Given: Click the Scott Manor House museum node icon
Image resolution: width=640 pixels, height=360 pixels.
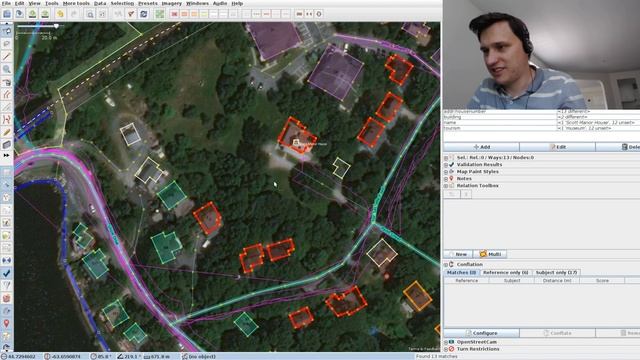Looking at the screenshot, I should pyautogui.click(x=296, y=142).
